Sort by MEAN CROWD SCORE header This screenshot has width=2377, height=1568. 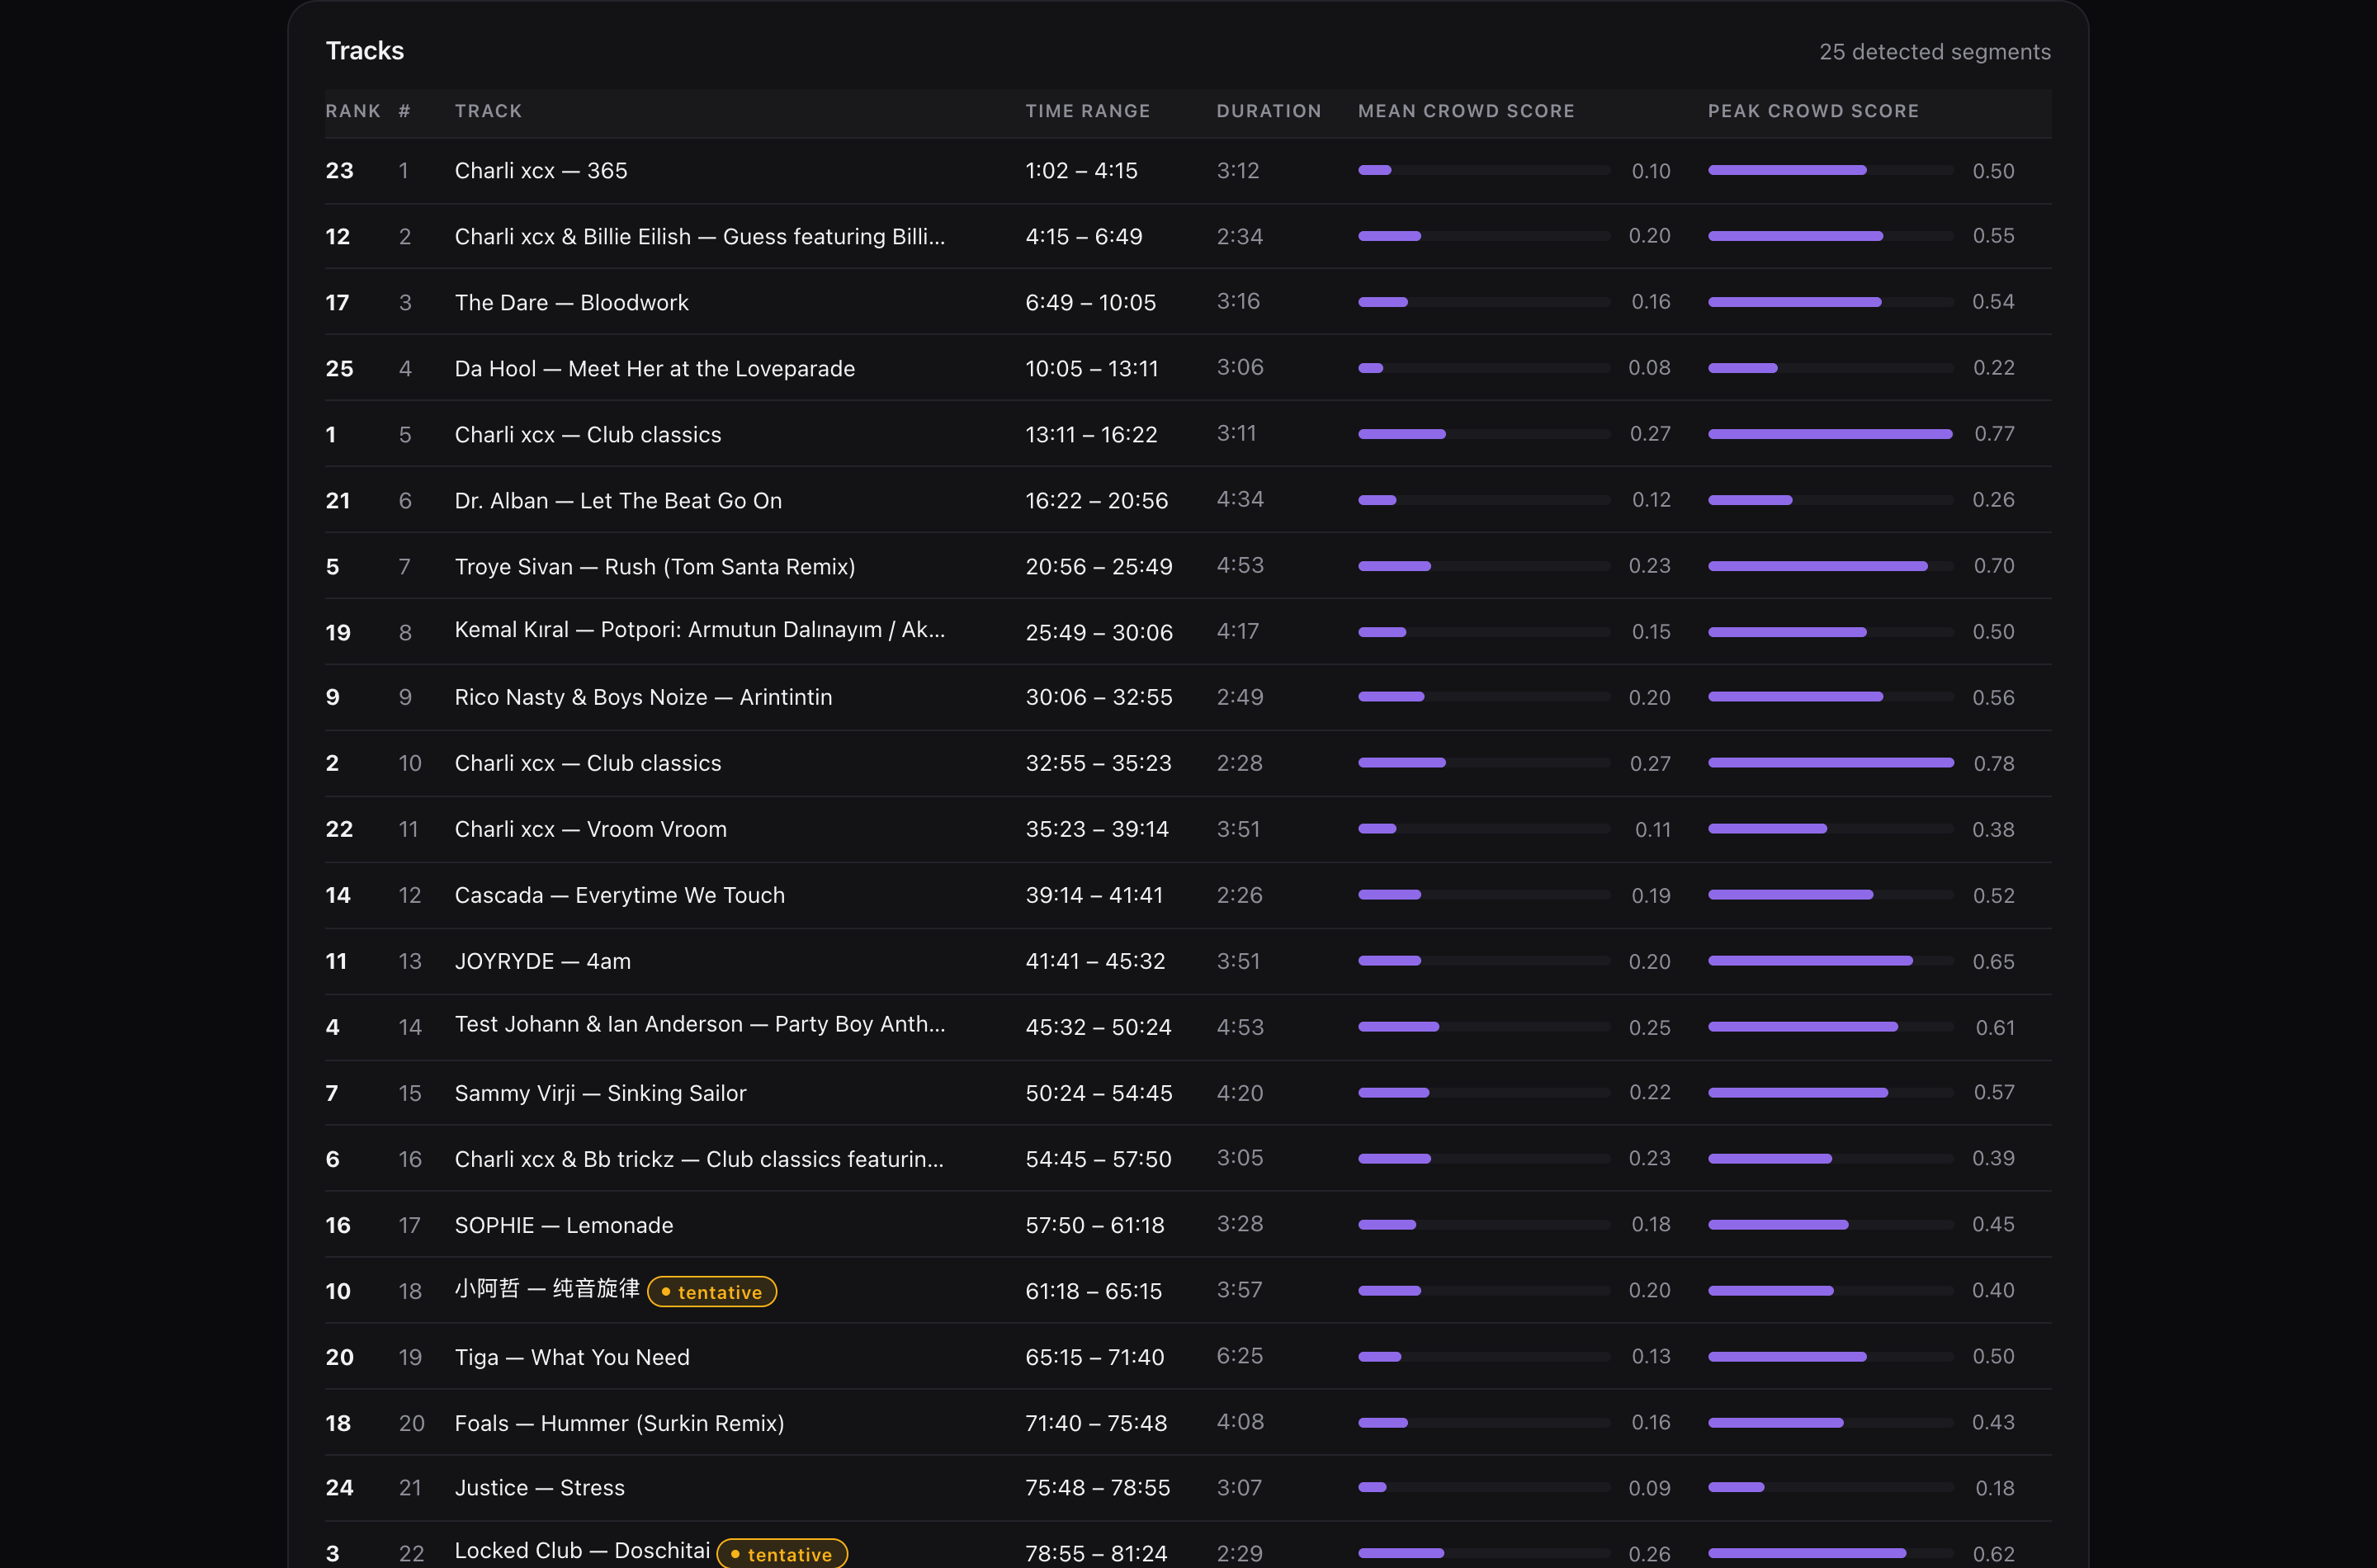pyautogui.click(x=1466, y=111)
